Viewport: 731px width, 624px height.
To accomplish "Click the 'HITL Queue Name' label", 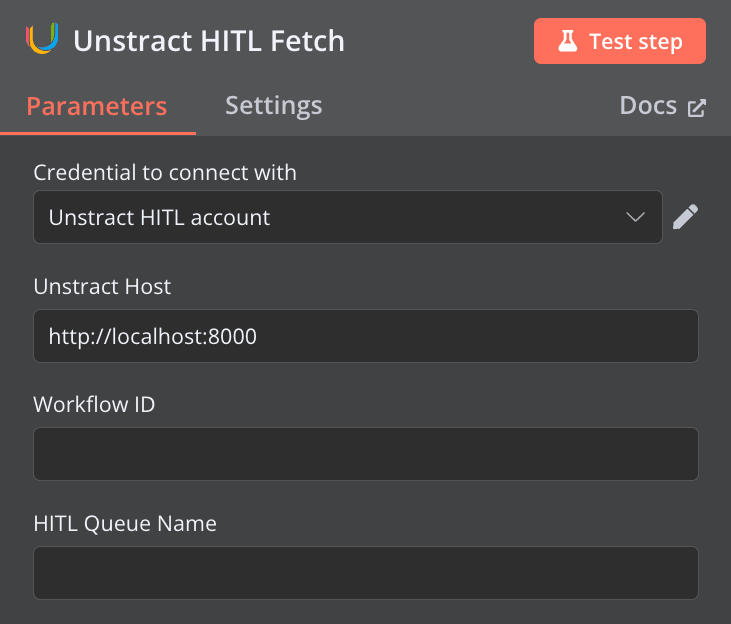I will [x=125, y=524].
